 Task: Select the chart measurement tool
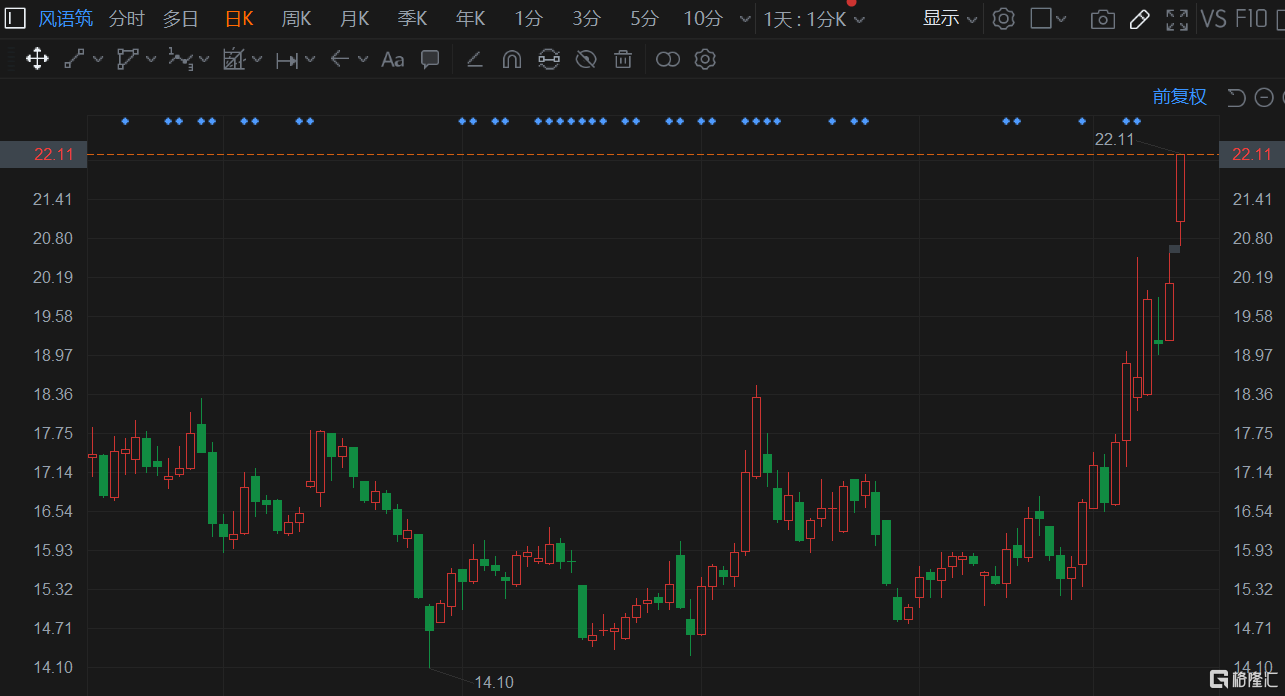(233, 59)
